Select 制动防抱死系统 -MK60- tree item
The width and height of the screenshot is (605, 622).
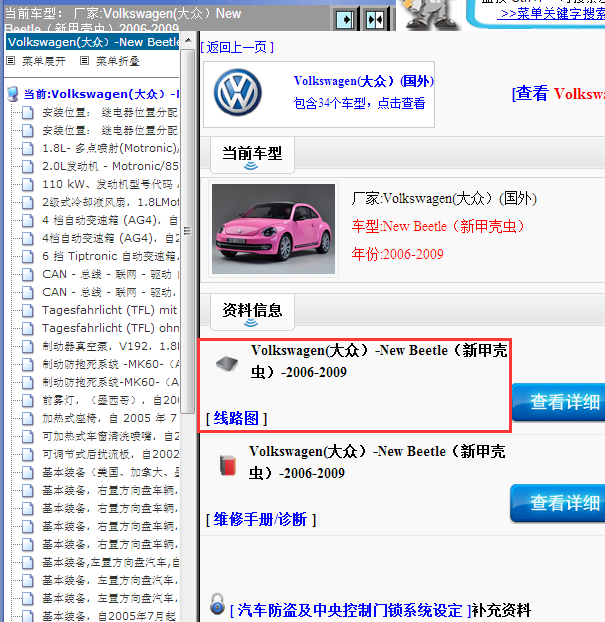click(x=110, y=364)
